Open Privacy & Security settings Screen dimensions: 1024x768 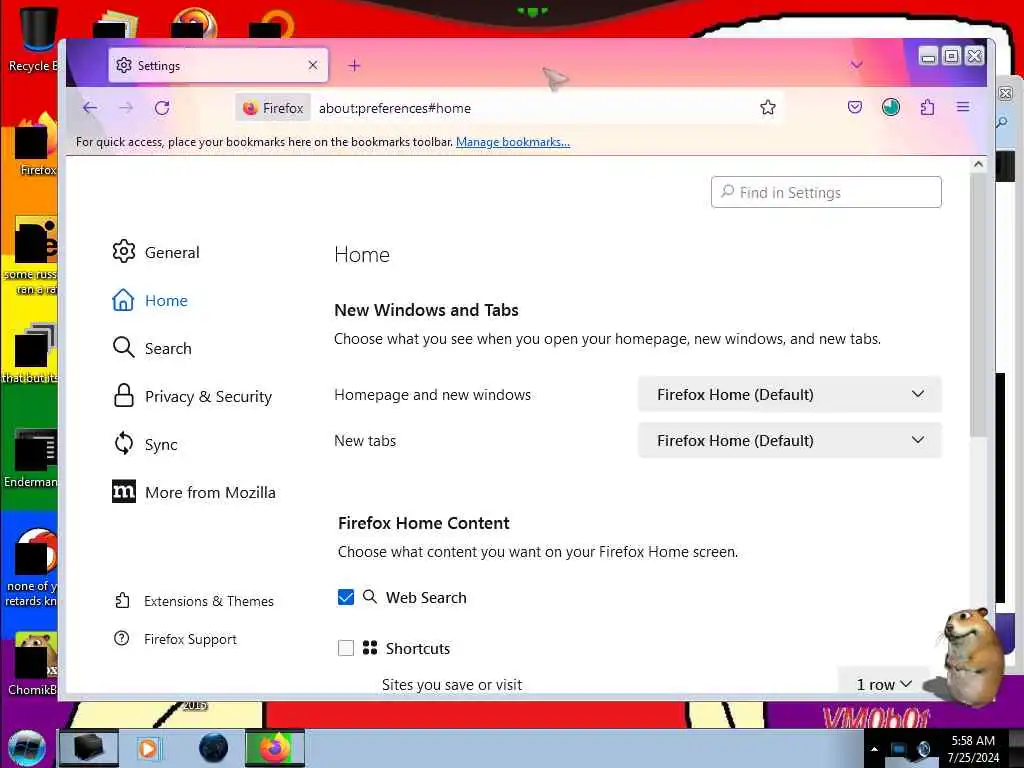(192, 396)
